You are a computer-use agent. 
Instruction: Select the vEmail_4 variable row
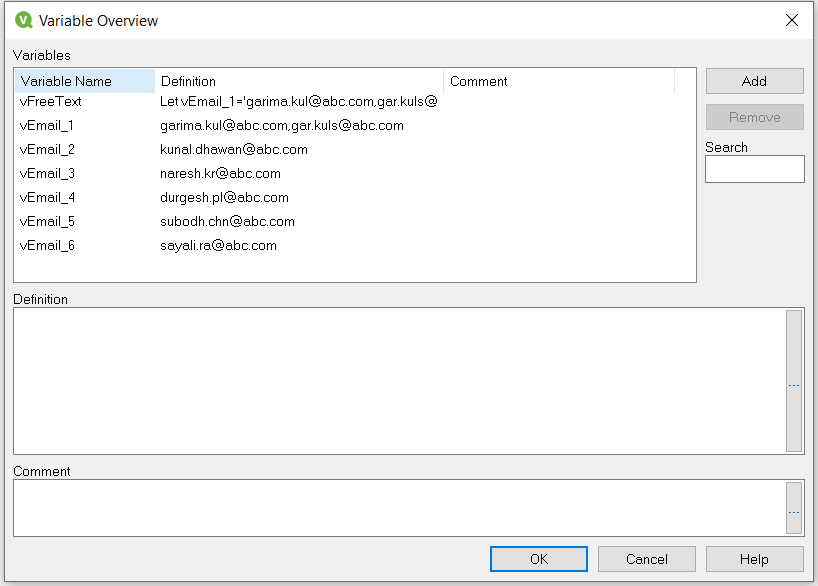point(47,197)
